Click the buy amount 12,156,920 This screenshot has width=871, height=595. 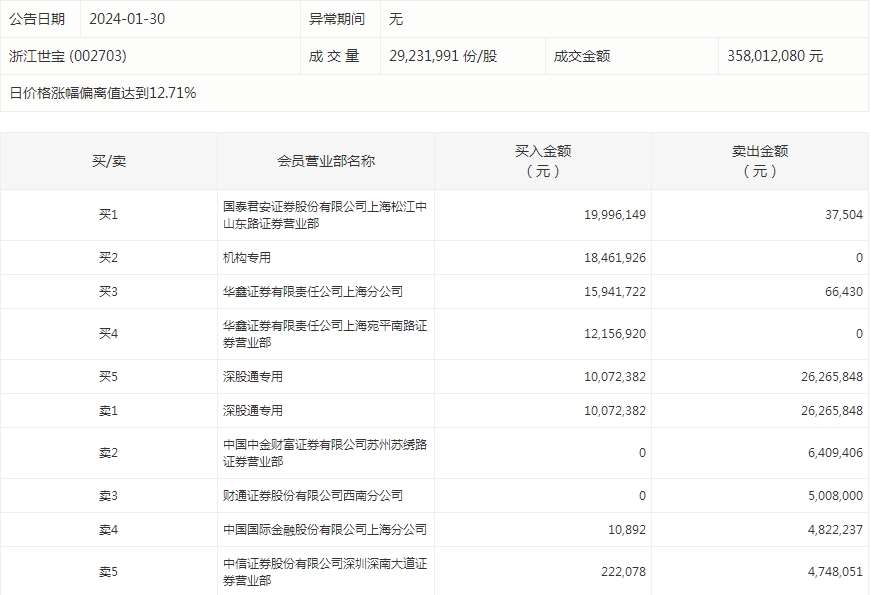click(614, 334)
